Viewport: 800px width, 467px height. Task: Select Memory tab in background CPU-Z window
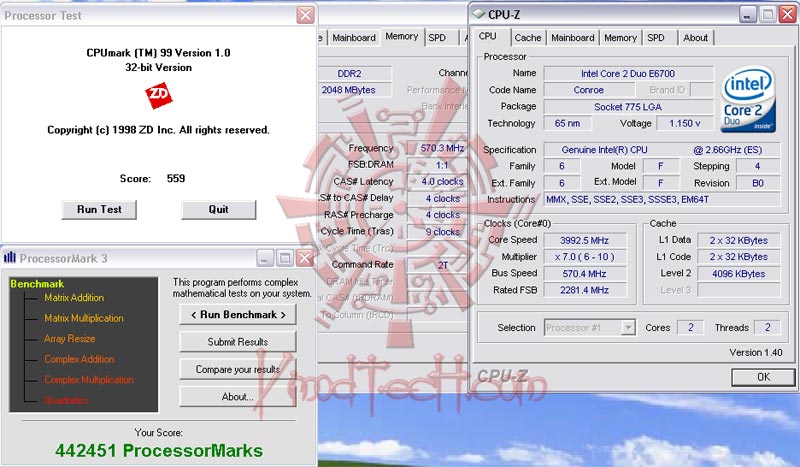[x=402, y=36]
